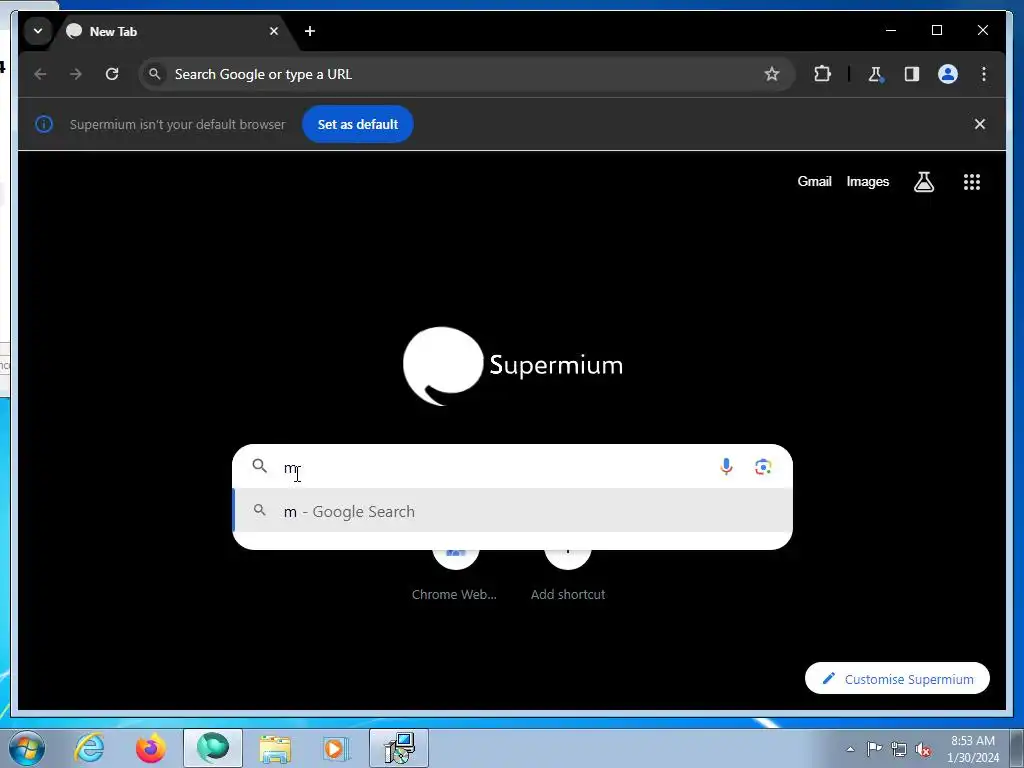Launch Firefox from taskbar
Screen dimensions: 1024x768
coord(151,748)
